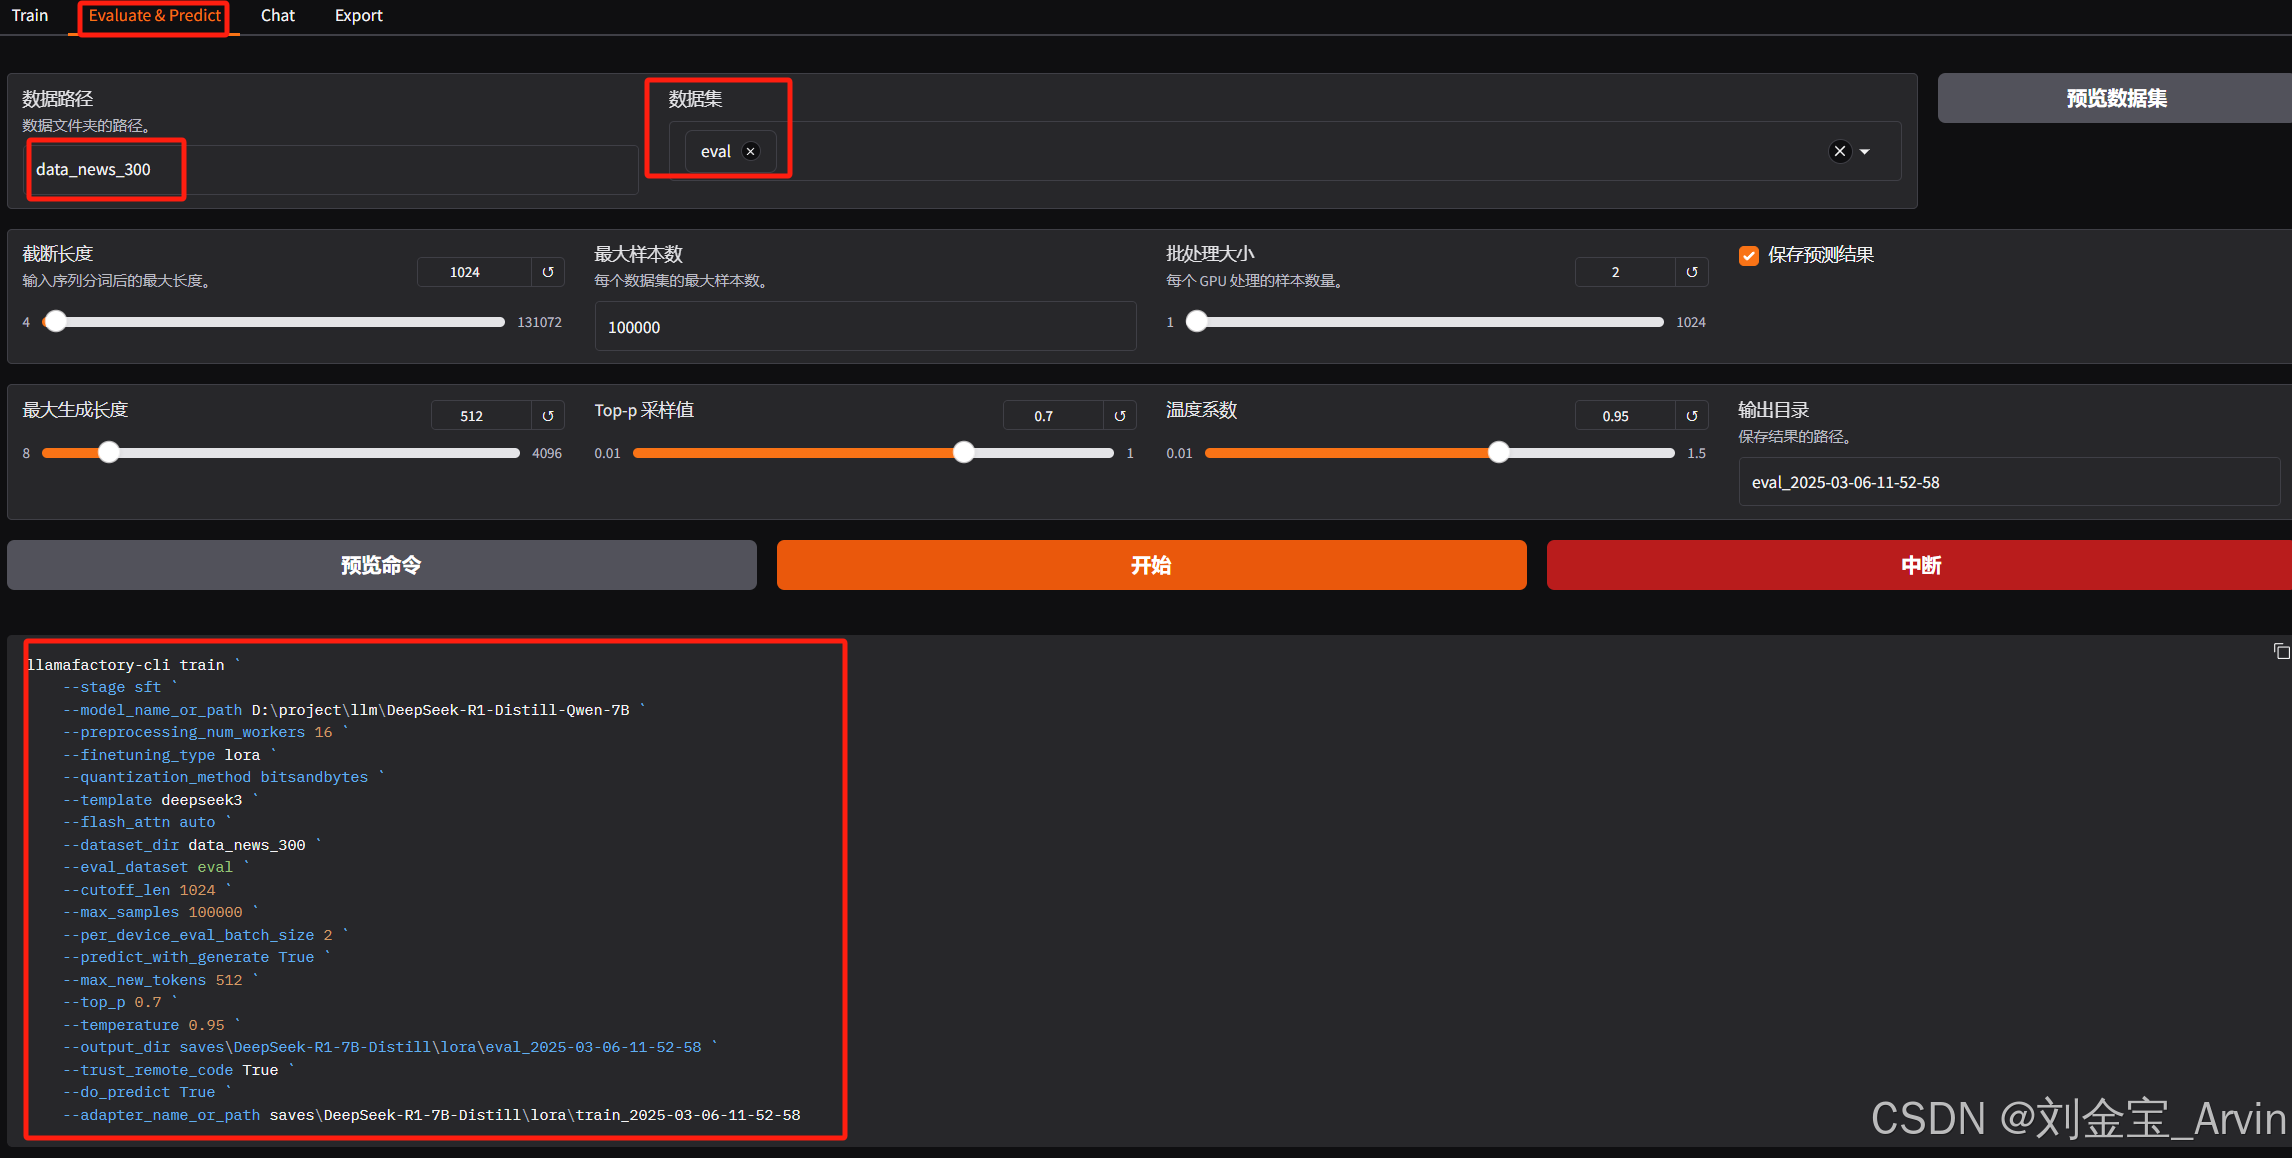The image size is (2292, 1158).
Task: Clear all selected datasets
Action: [x=1840, y=151]
